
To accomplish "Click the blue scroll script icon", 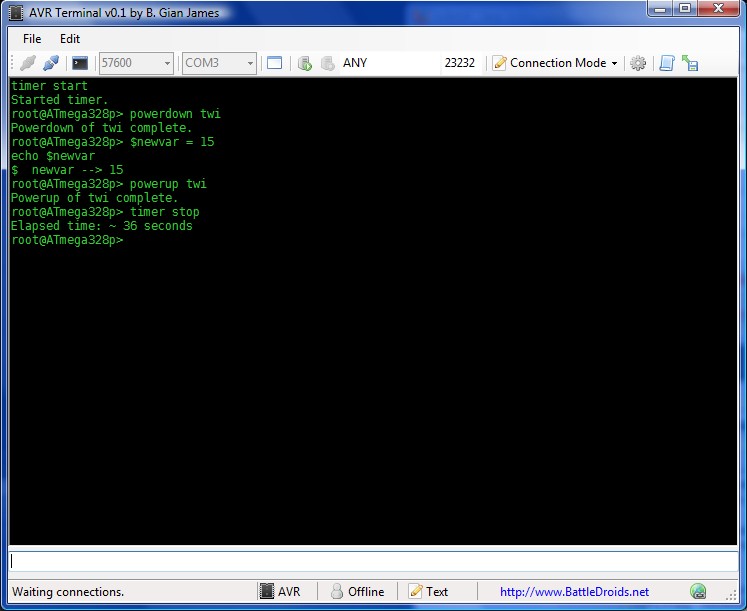I will point(667,63).
